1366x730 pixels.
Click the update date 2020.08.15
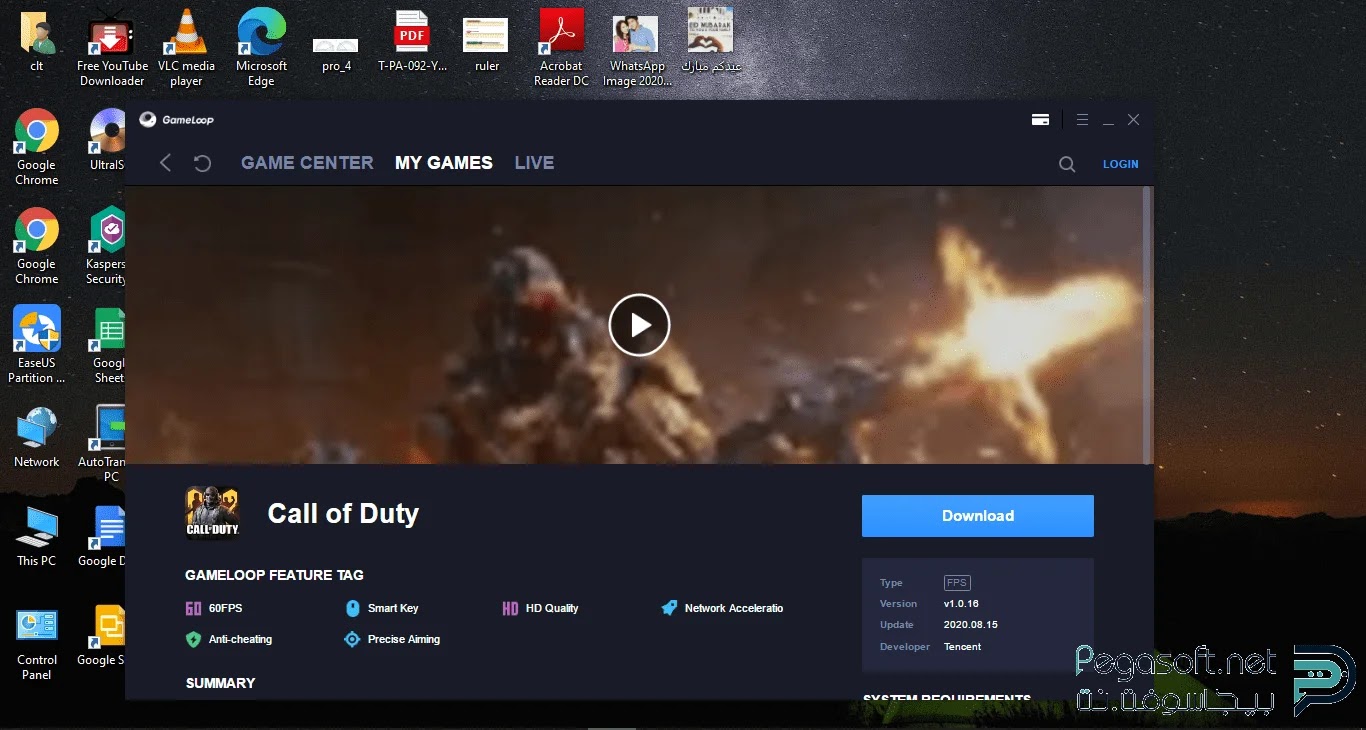[971, 625]
